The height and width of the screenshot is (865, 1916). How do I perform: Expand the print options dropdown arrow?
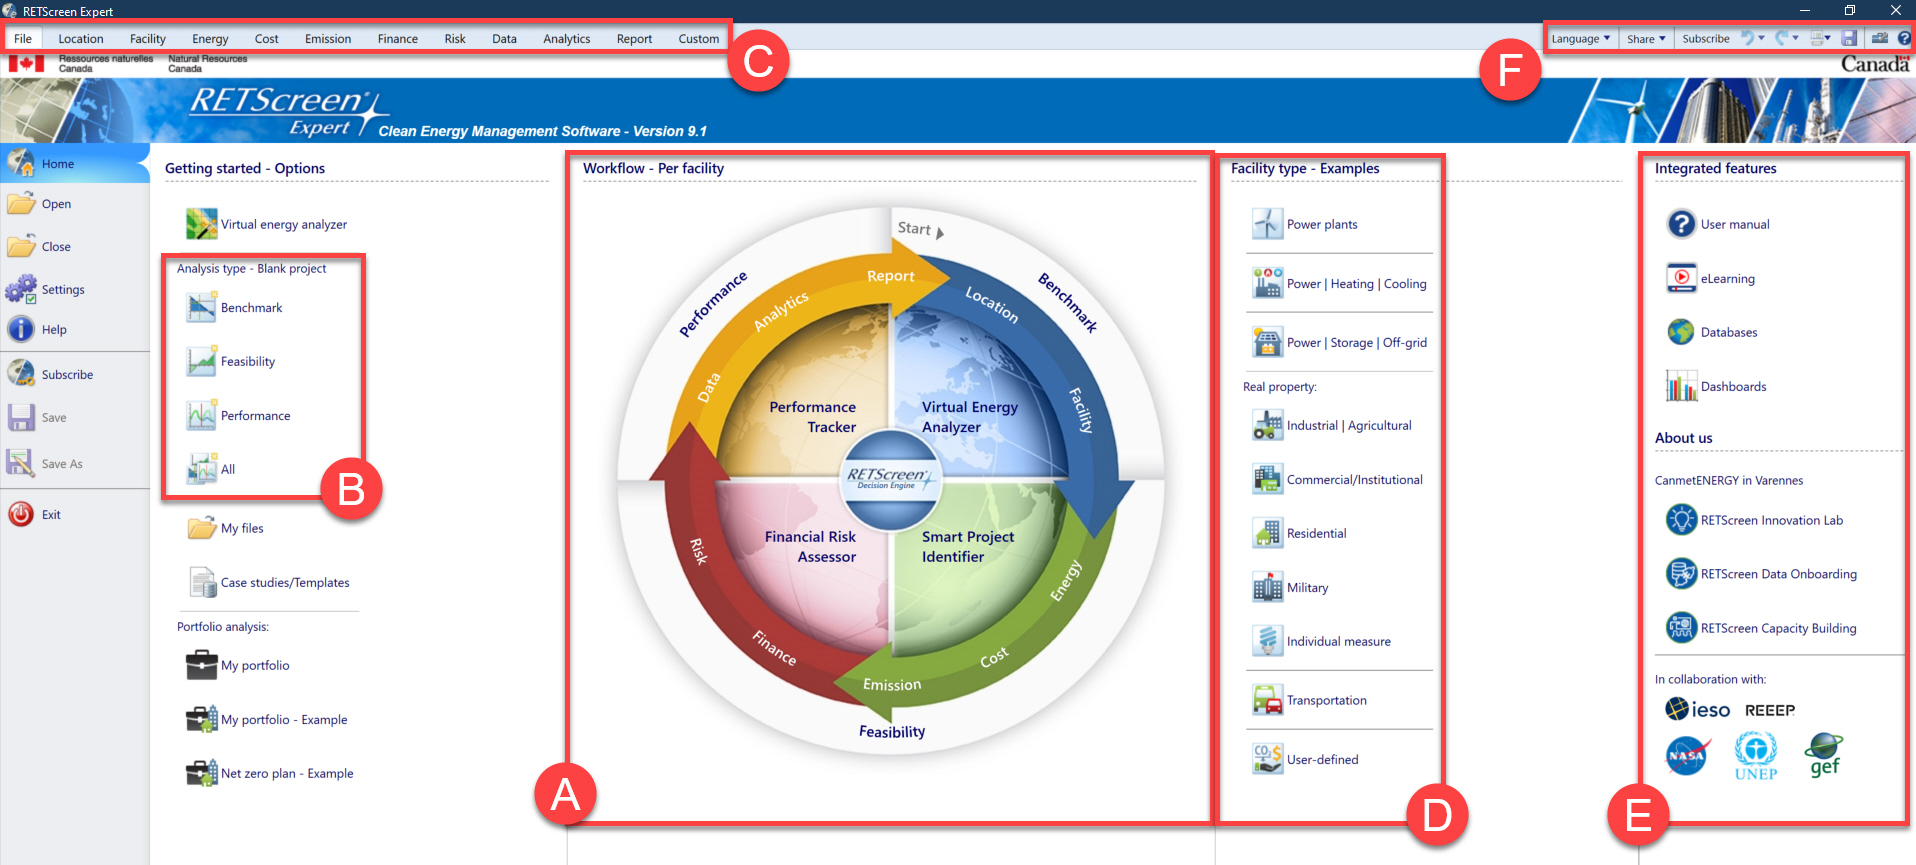pyautogui.click(x=1827, y=38)
